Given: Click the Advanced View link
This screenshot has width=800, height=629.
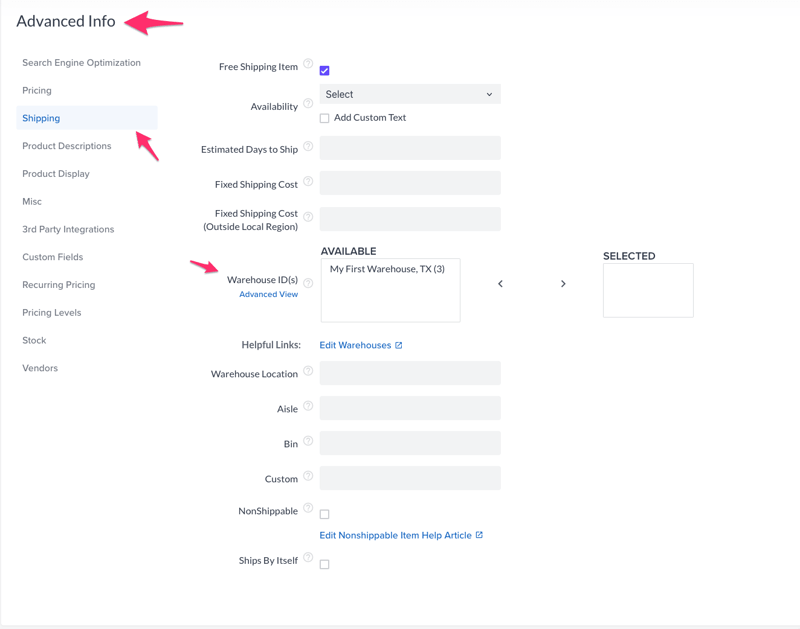Looking at the screenshot, I should pos(268,295).
